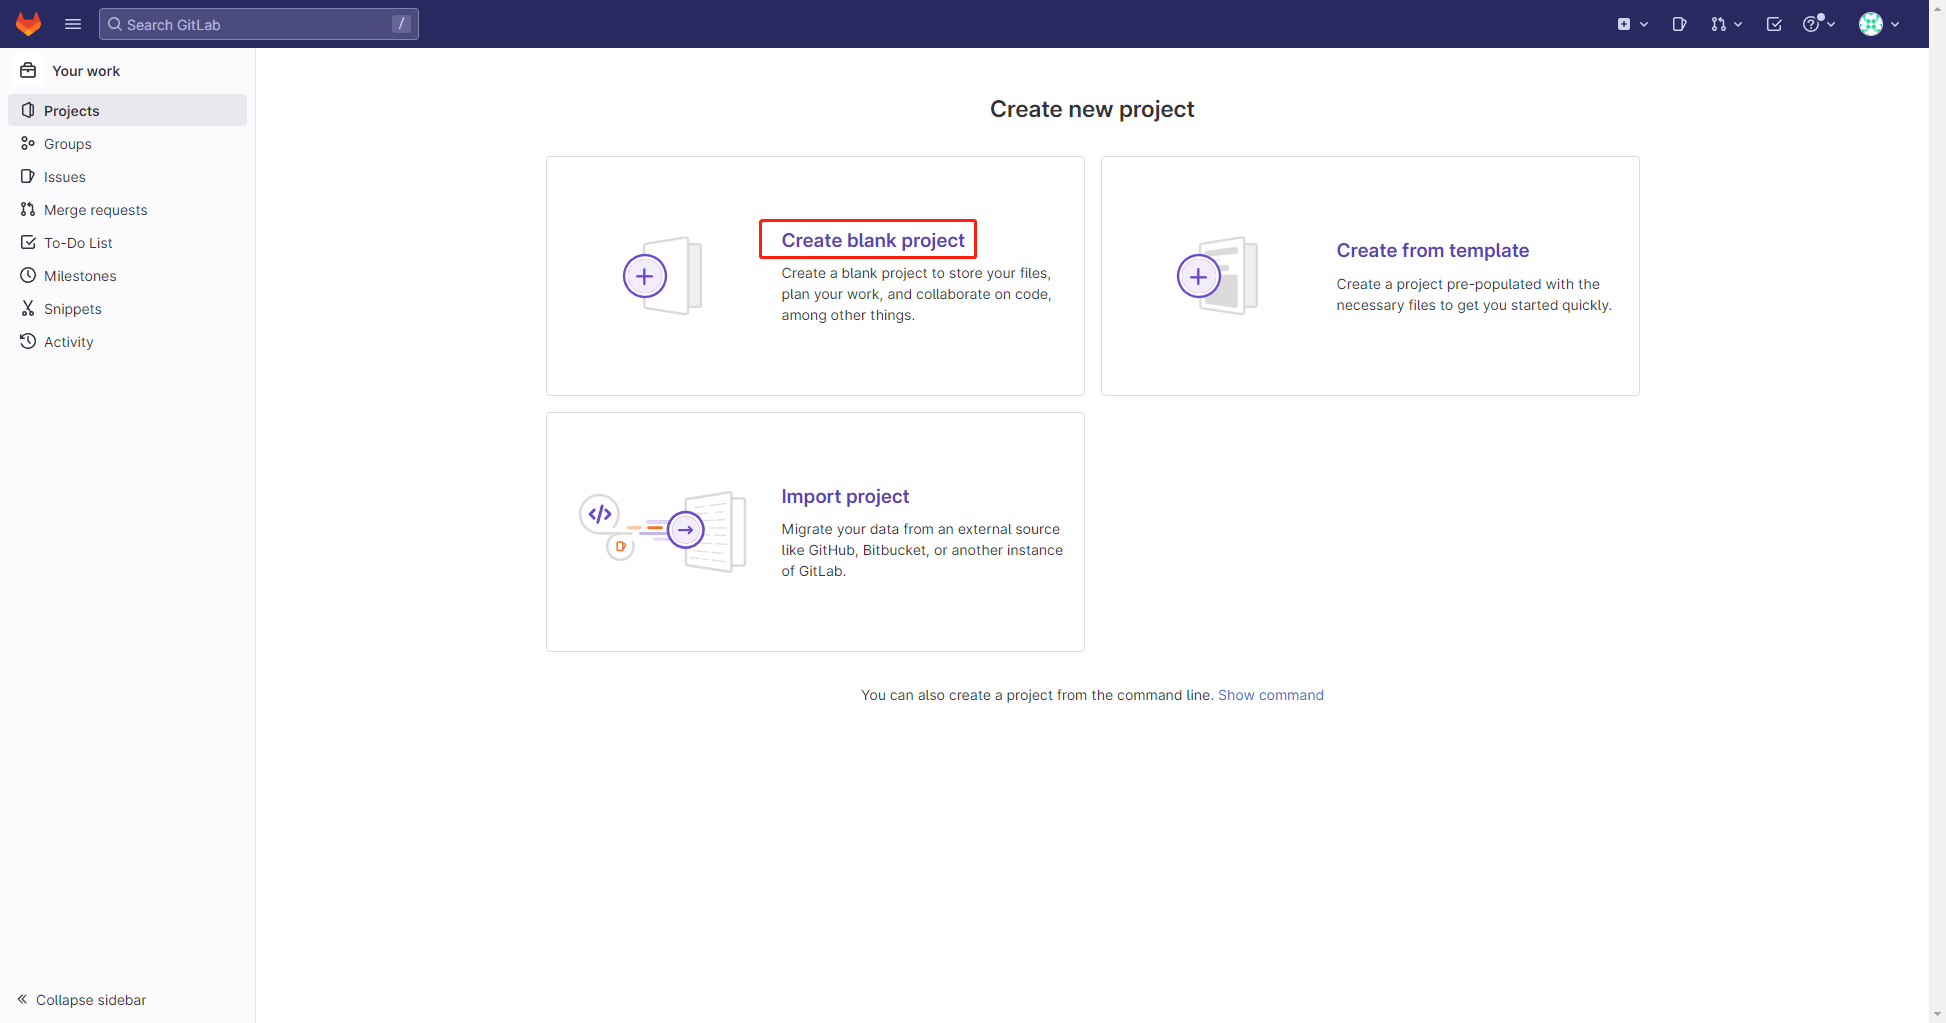View Milestones from the sidebar
1946x1023 pixels.
point(128,275)
